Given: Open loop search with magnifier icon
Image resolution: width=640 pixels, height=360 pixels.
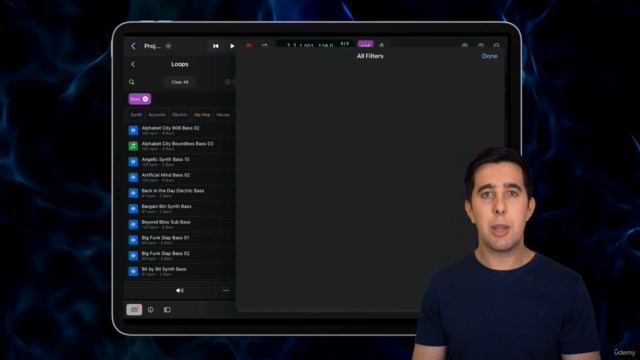Looking at the screenshot, I should point(131,82).
